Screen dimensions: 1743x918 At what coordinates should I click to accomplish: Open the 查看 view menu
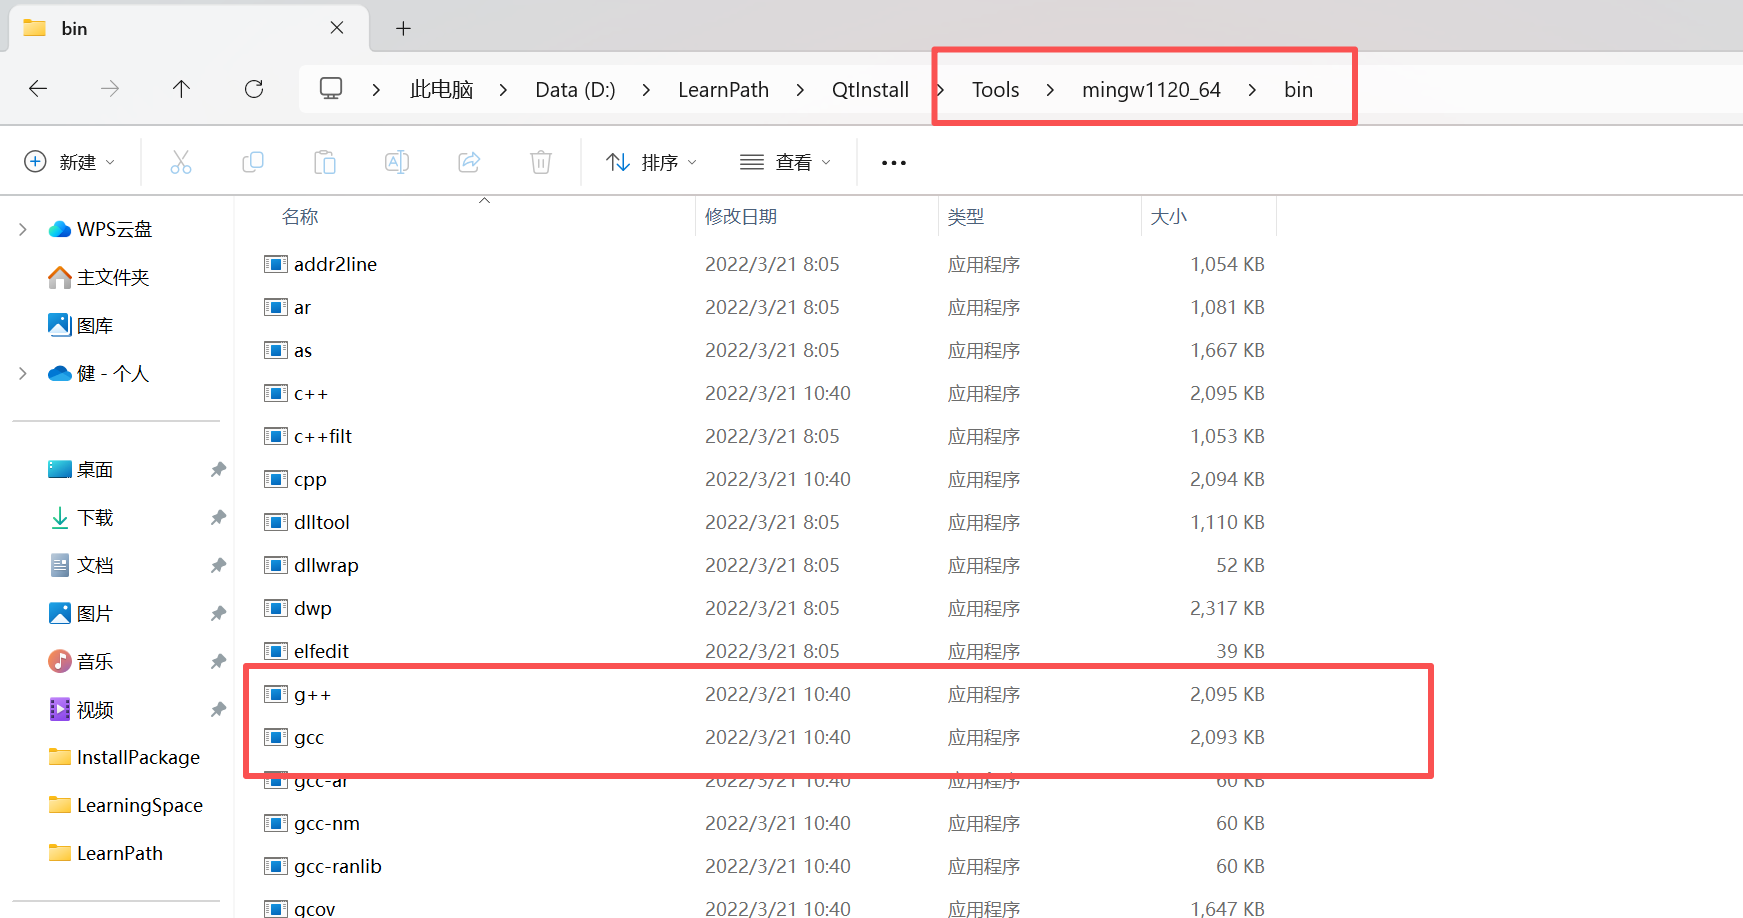coord(786,162)
